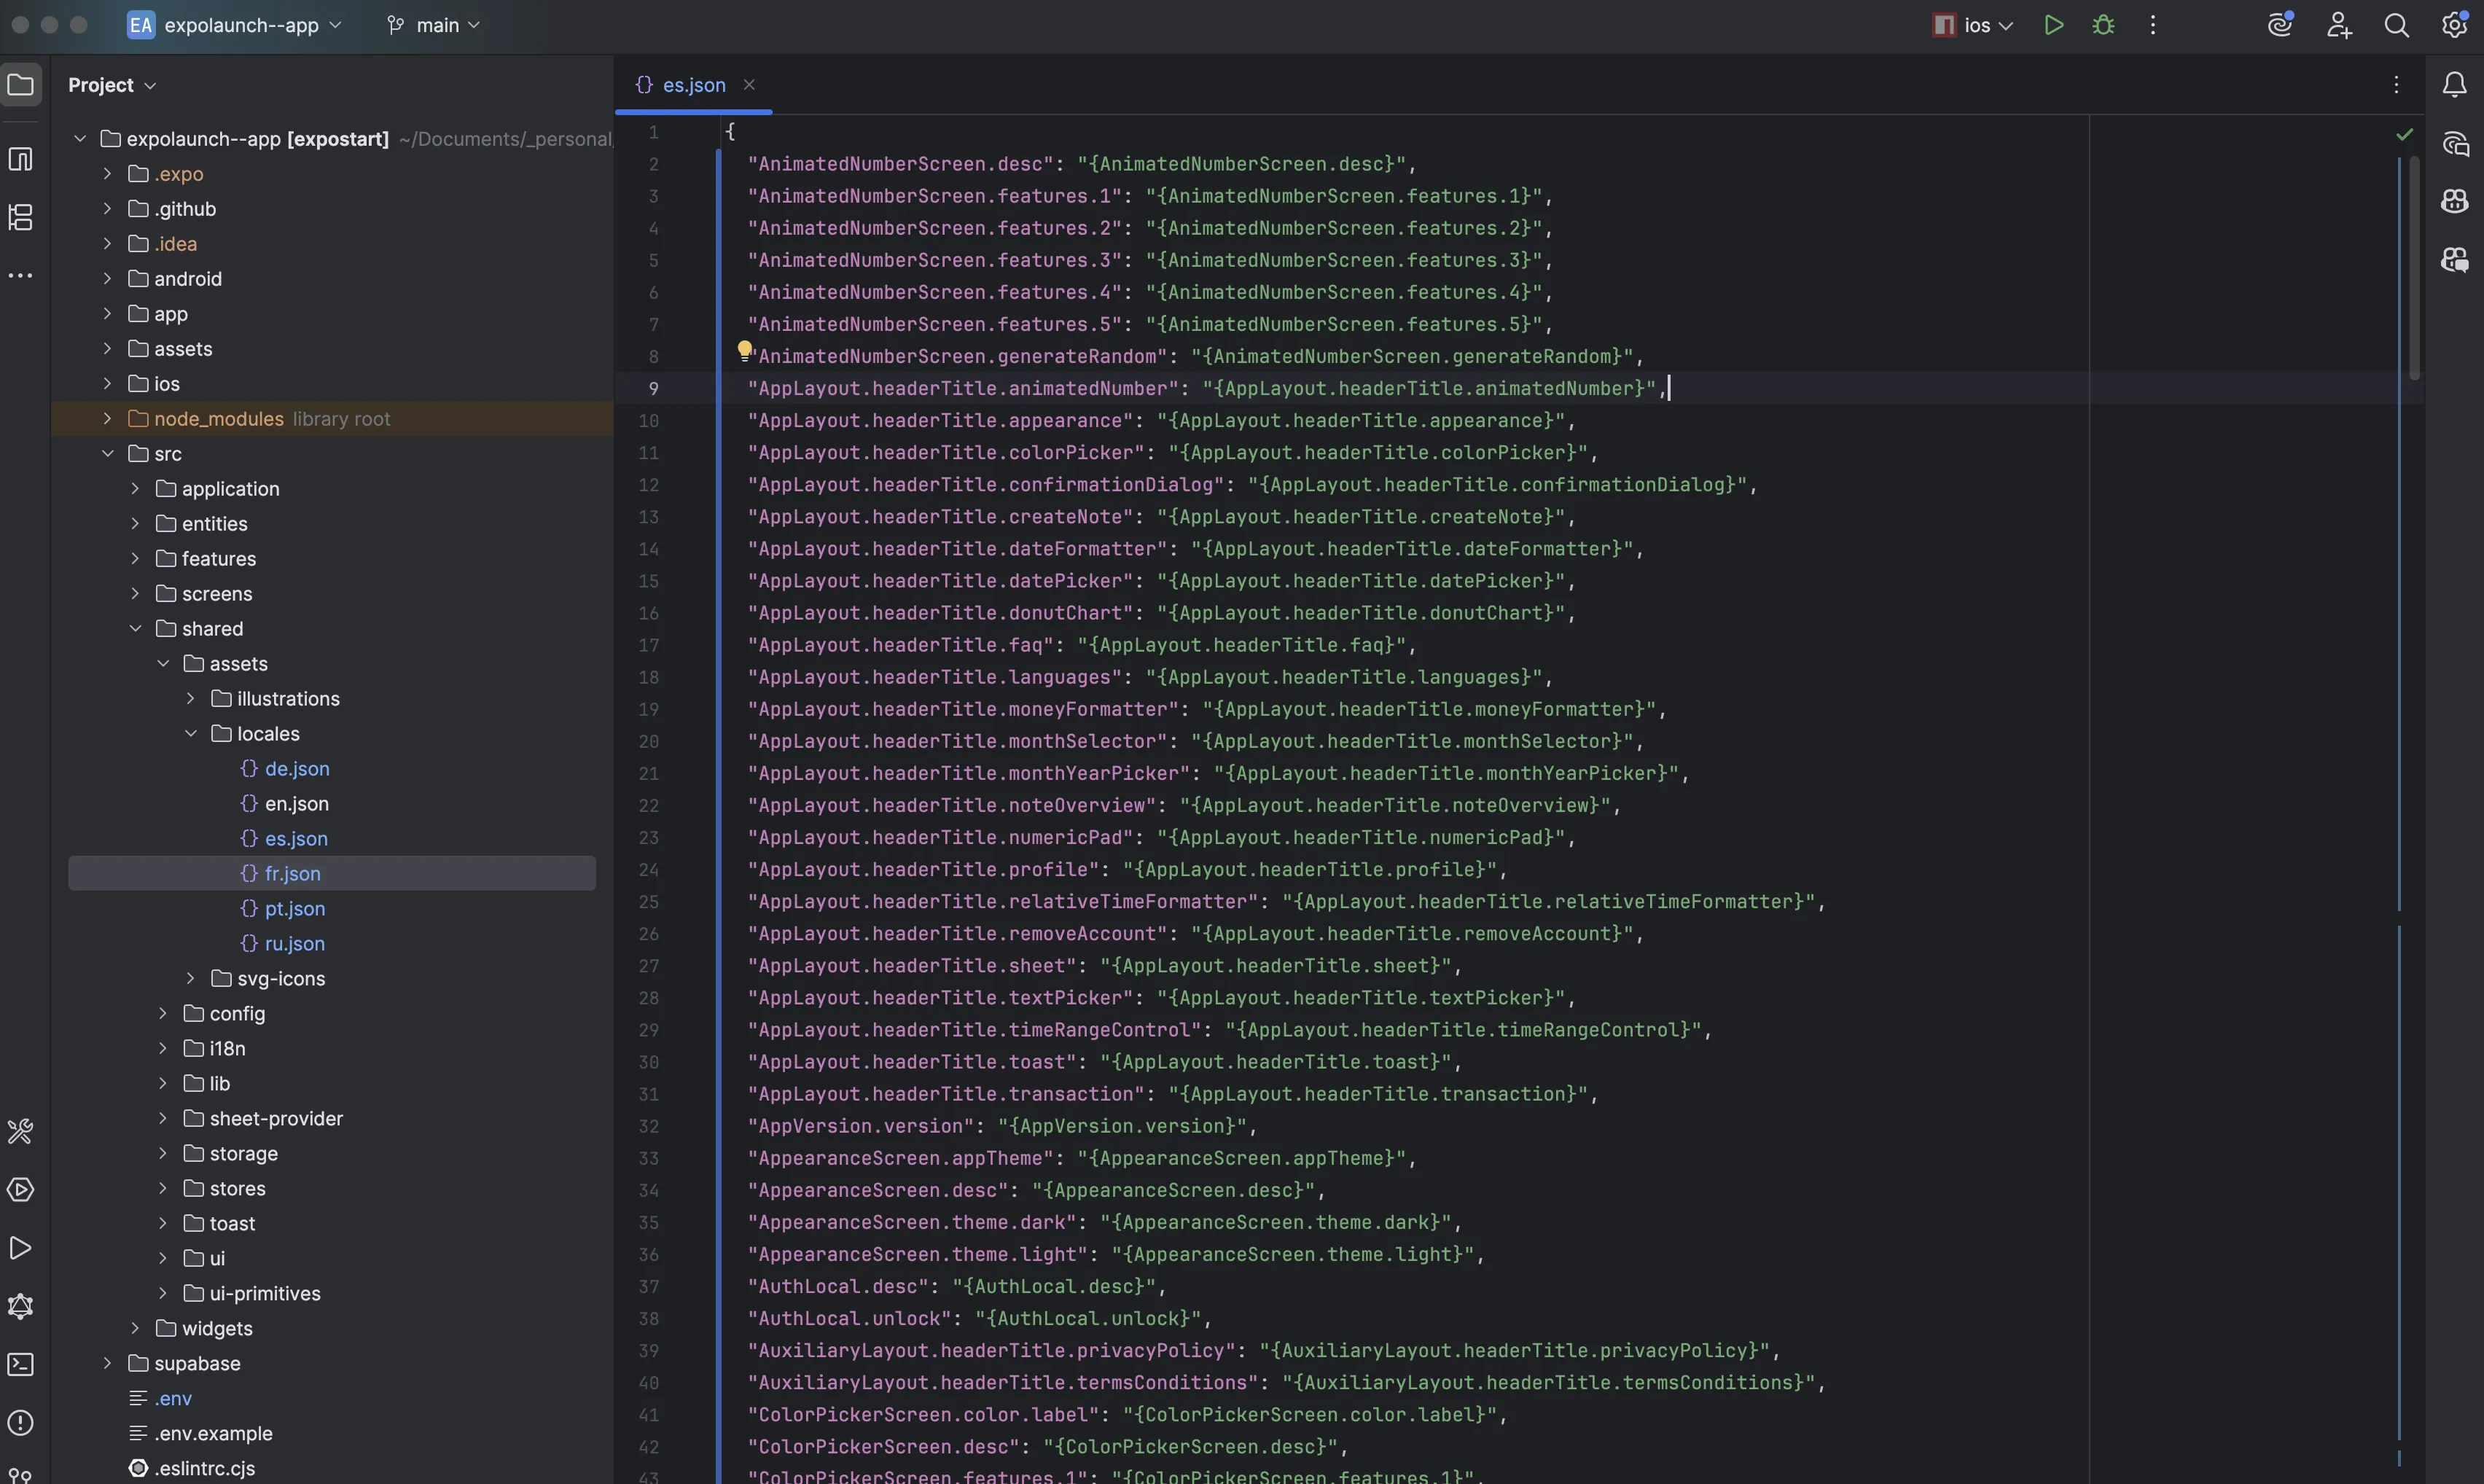This screenshot has width=2484, height=1484.
Task: Open the Problems tool window icon
Action: [x=21, y=1422]
